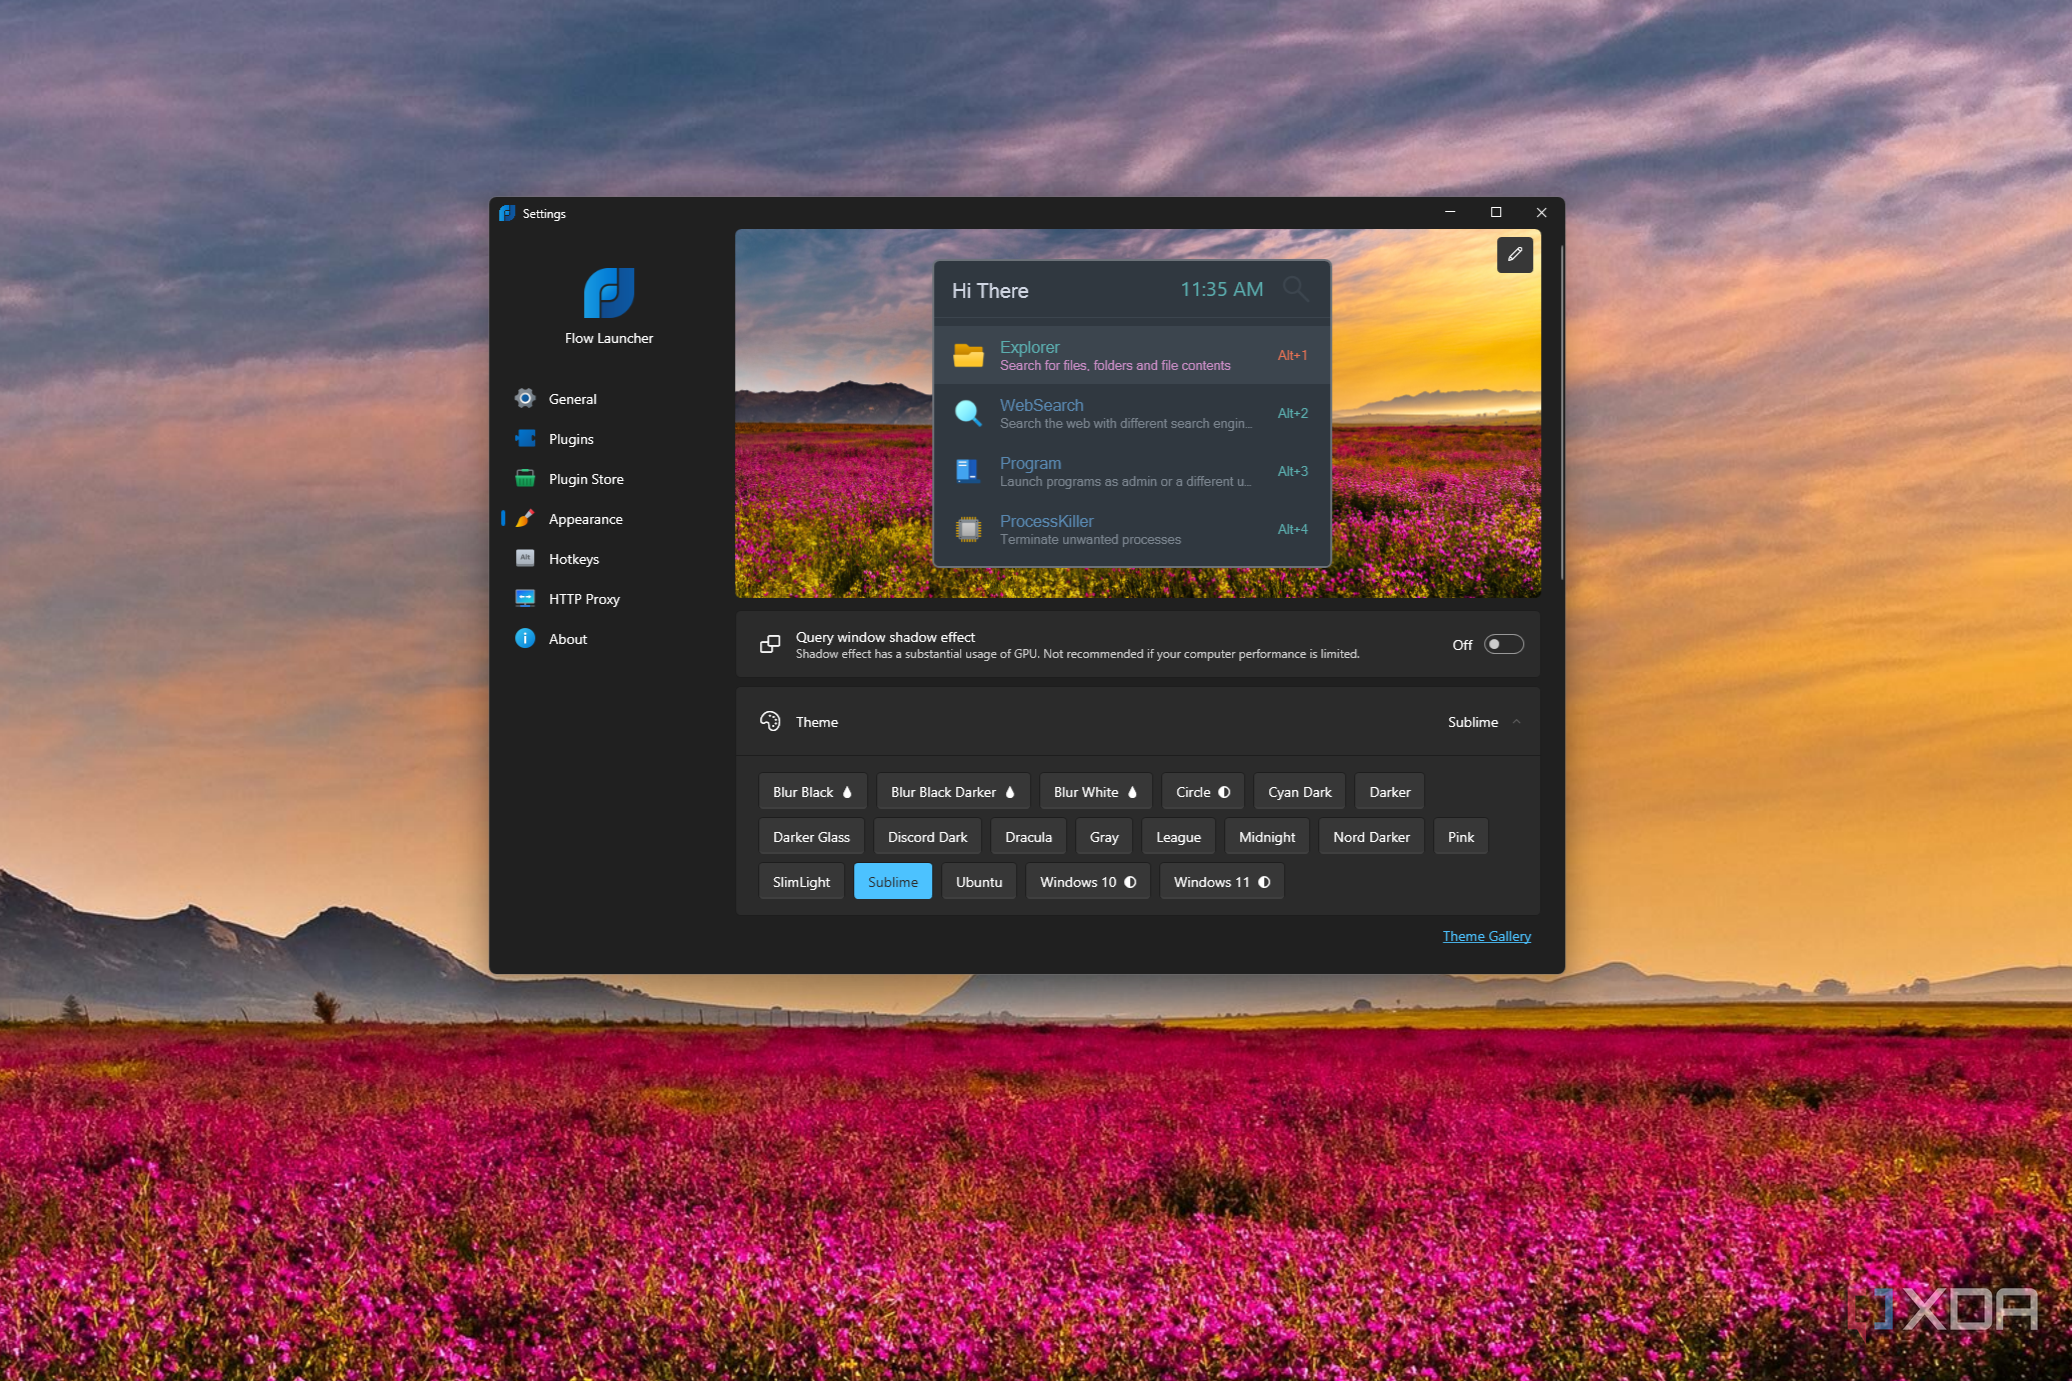Click the HTTP Proxy icon
2072x1381 pixels.
pos(524,598)
